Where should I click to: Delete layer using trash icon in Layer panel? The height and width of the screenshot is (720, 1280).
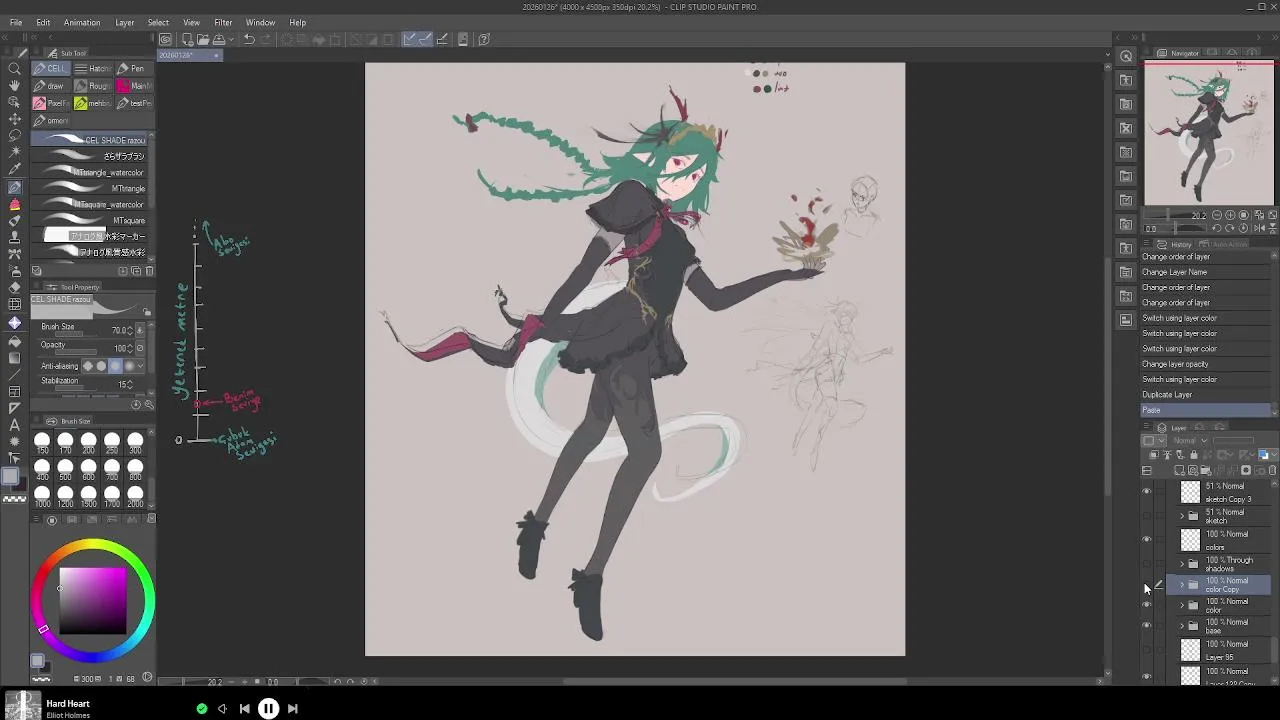pos(1272,470)
